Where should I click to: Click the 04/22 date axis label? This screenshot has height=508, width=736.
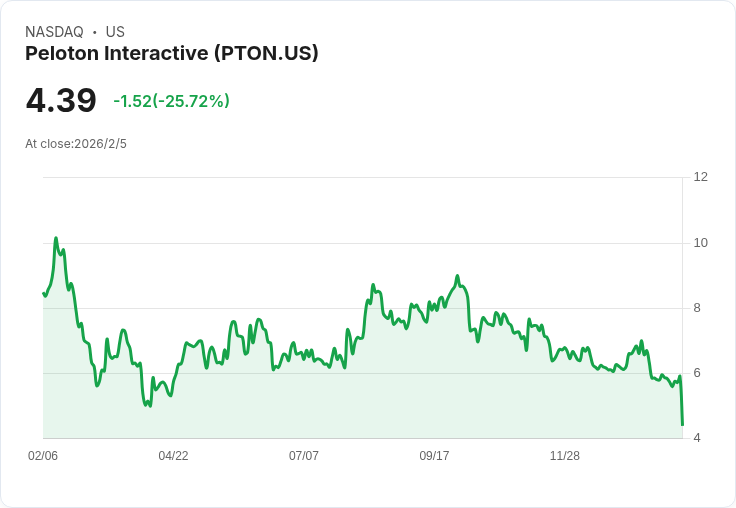coord(173,456)
